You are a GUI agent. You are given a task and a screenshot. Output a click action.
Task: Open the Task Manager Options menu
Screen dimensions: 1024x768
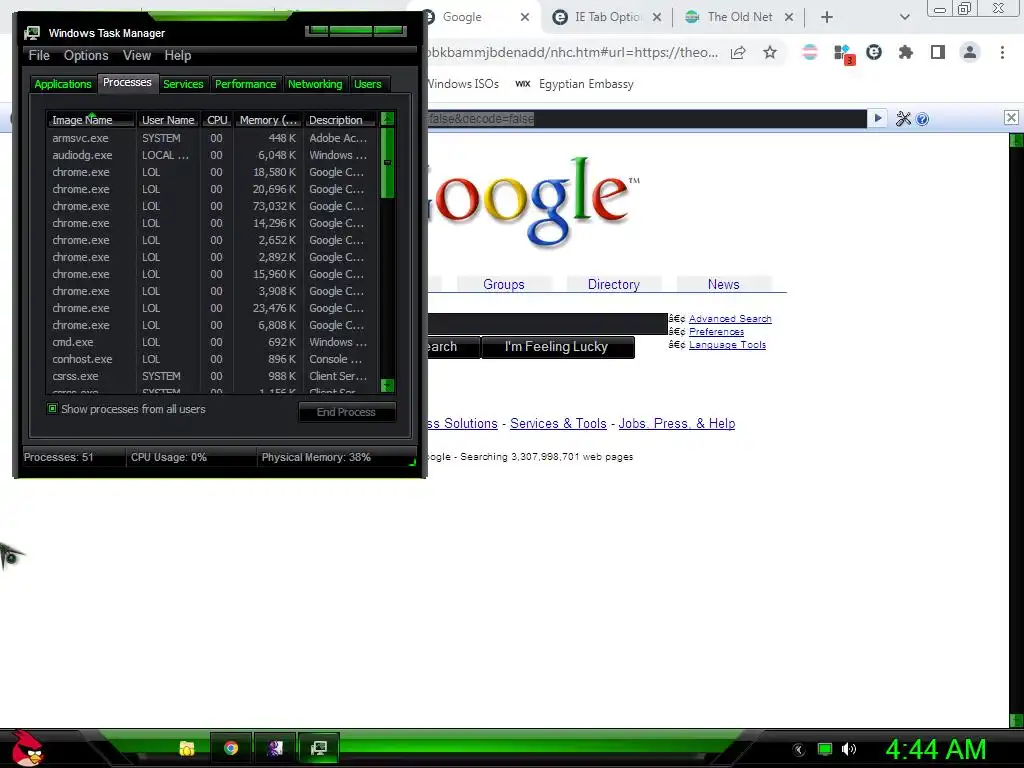(x=86, y=56)
